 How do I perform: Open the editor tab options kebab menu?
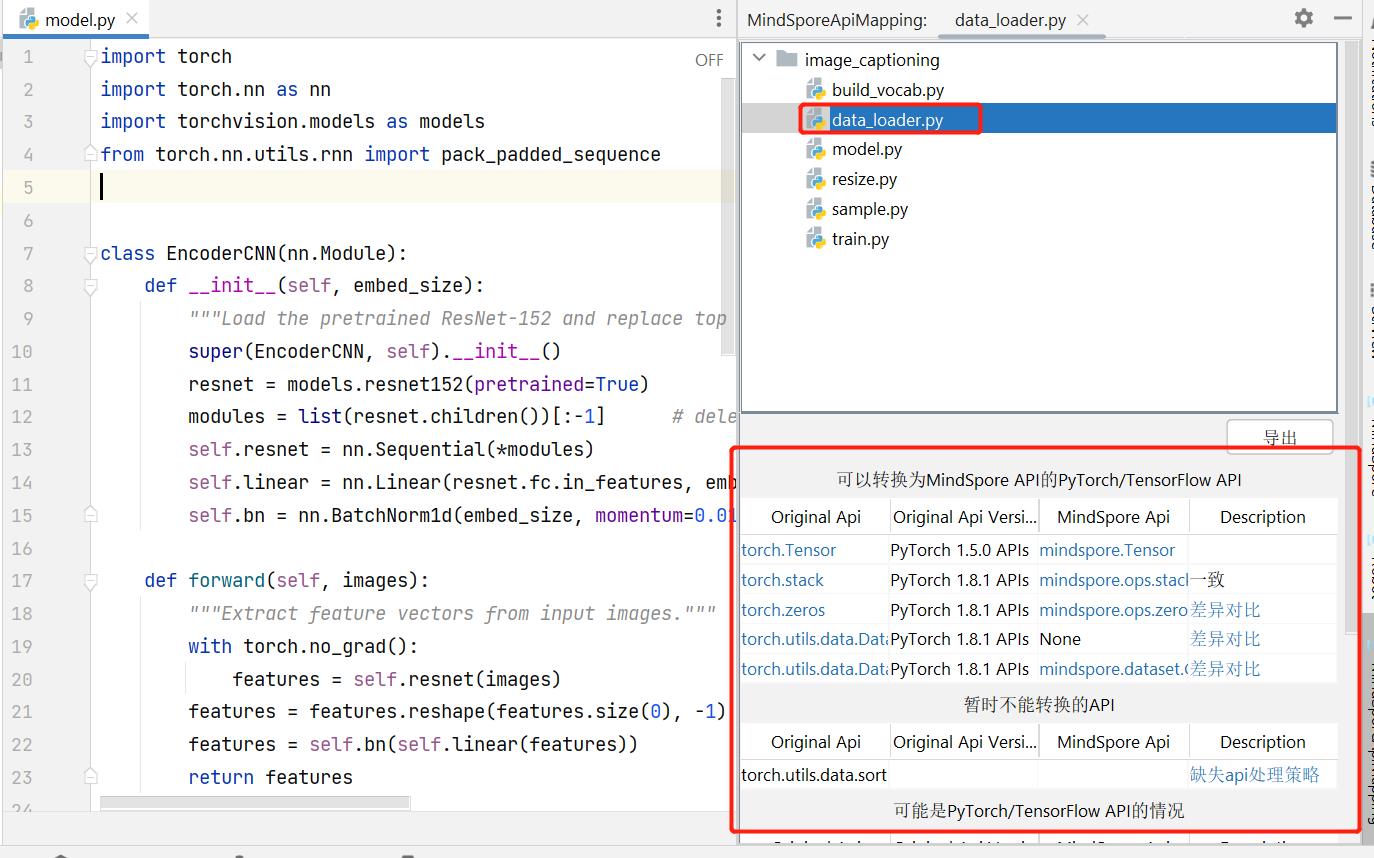click(x=718, y=19)
